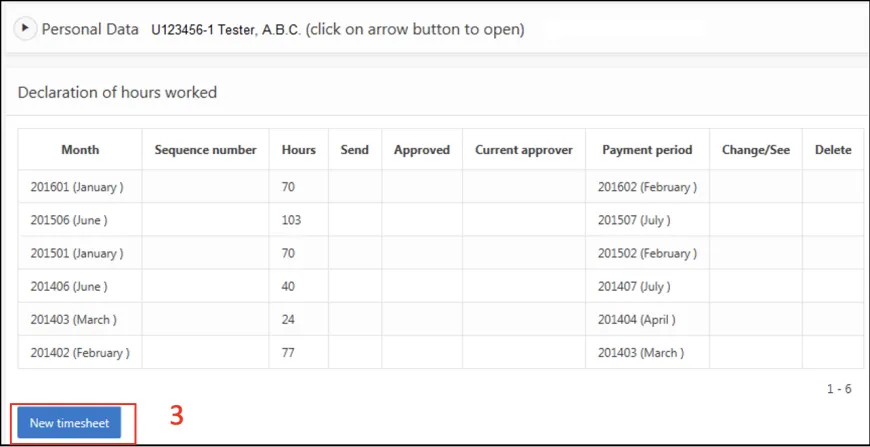Click the Send column header
Viewport: 870px width, 447px height.
click(355, 150)
